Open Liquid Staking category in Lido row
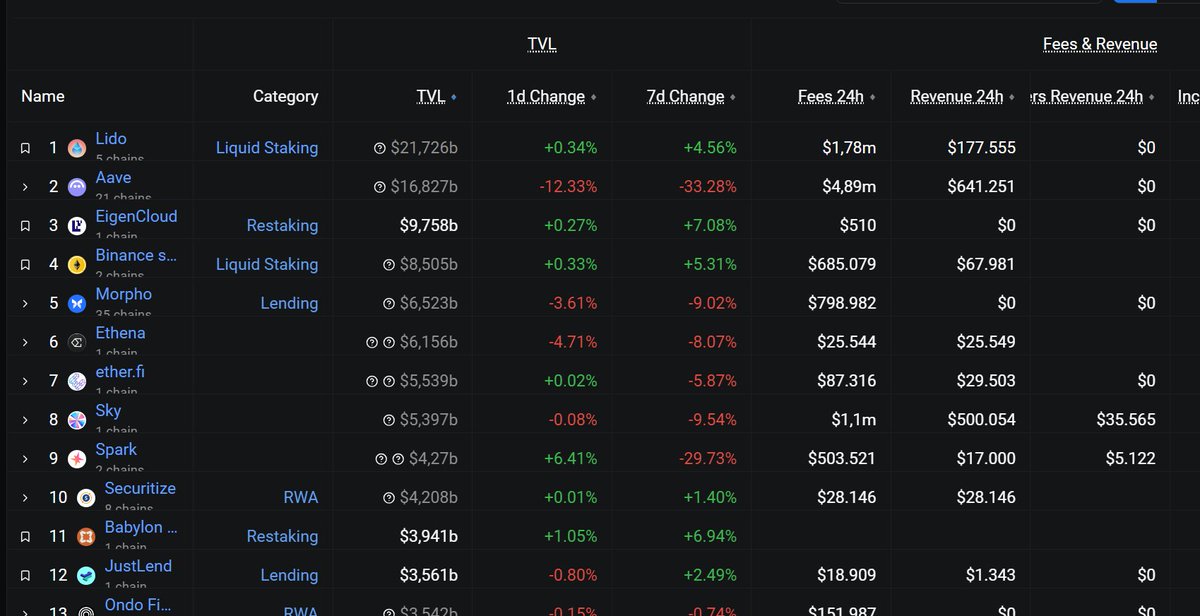The image size is (1200, 616). (267, 148)
